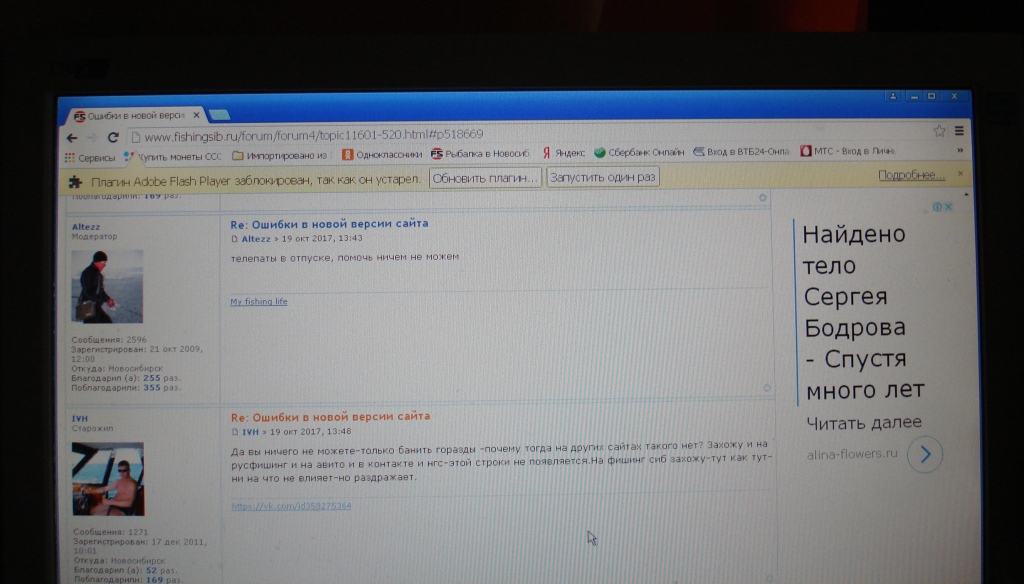Follow the Подробнее link in the warning bar
This screenshot has width=1024, height=584.
click(911, 175)
